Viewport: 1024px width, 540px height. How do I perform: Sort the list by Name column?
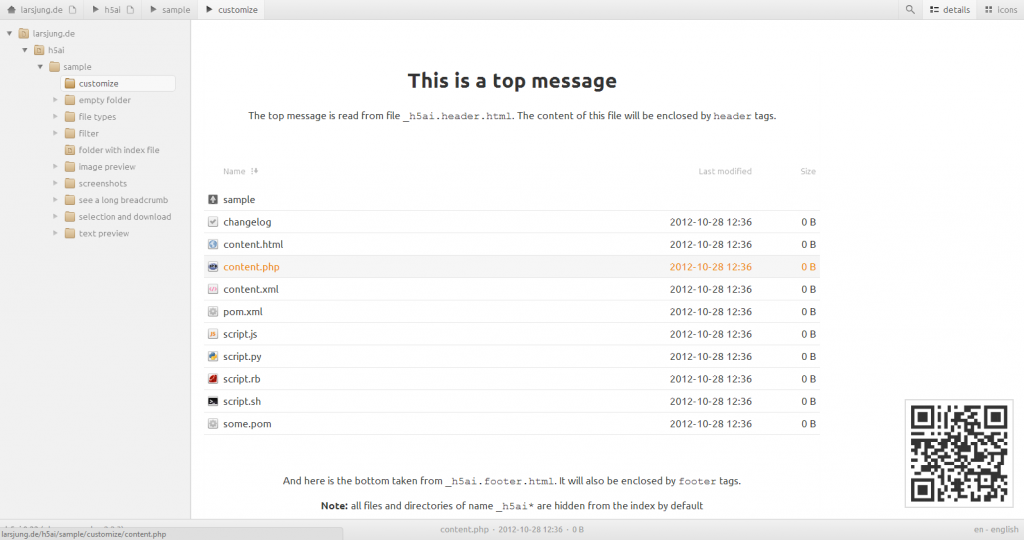click(235, 172)
